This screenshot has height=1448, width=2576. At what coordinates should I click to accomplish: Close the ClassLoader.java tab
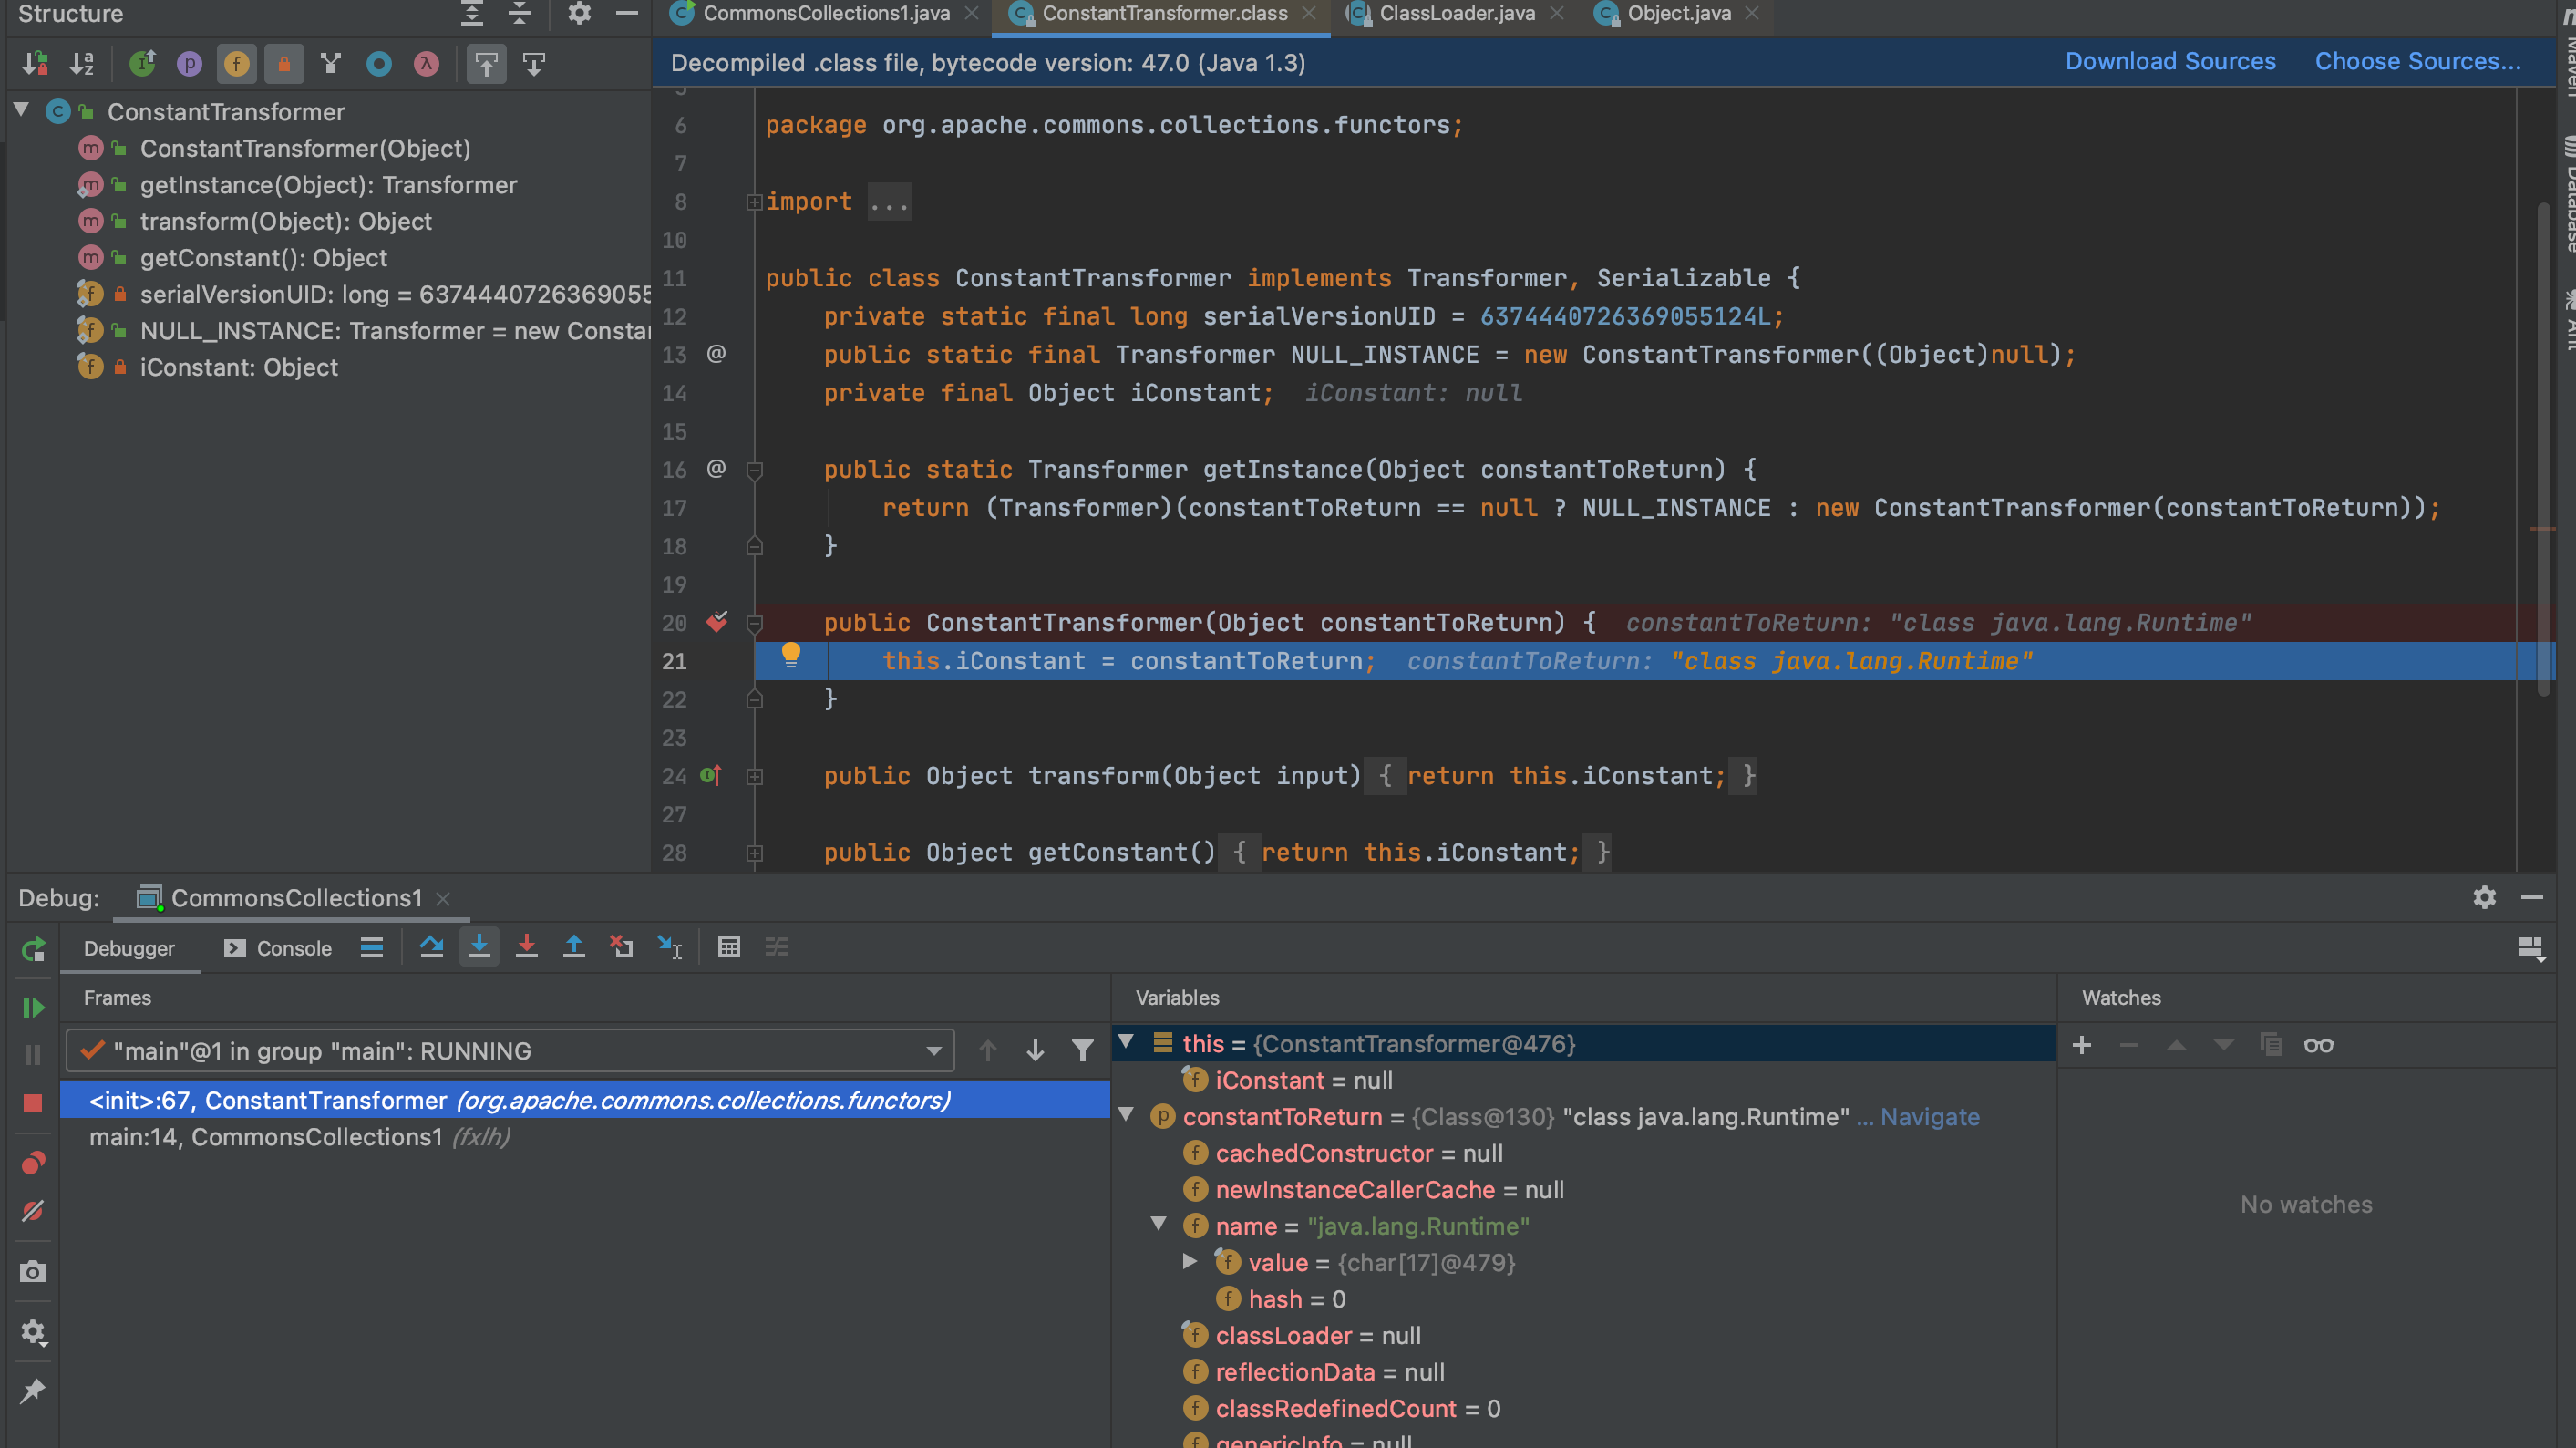point(1556,13)
